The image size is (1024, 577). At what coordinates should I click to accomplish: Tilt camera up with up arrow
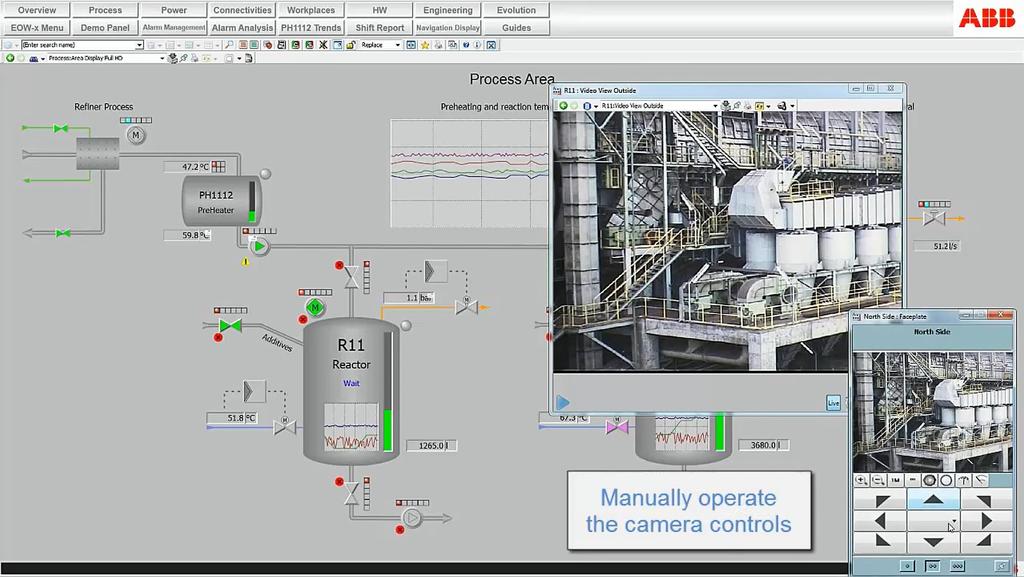933,500
